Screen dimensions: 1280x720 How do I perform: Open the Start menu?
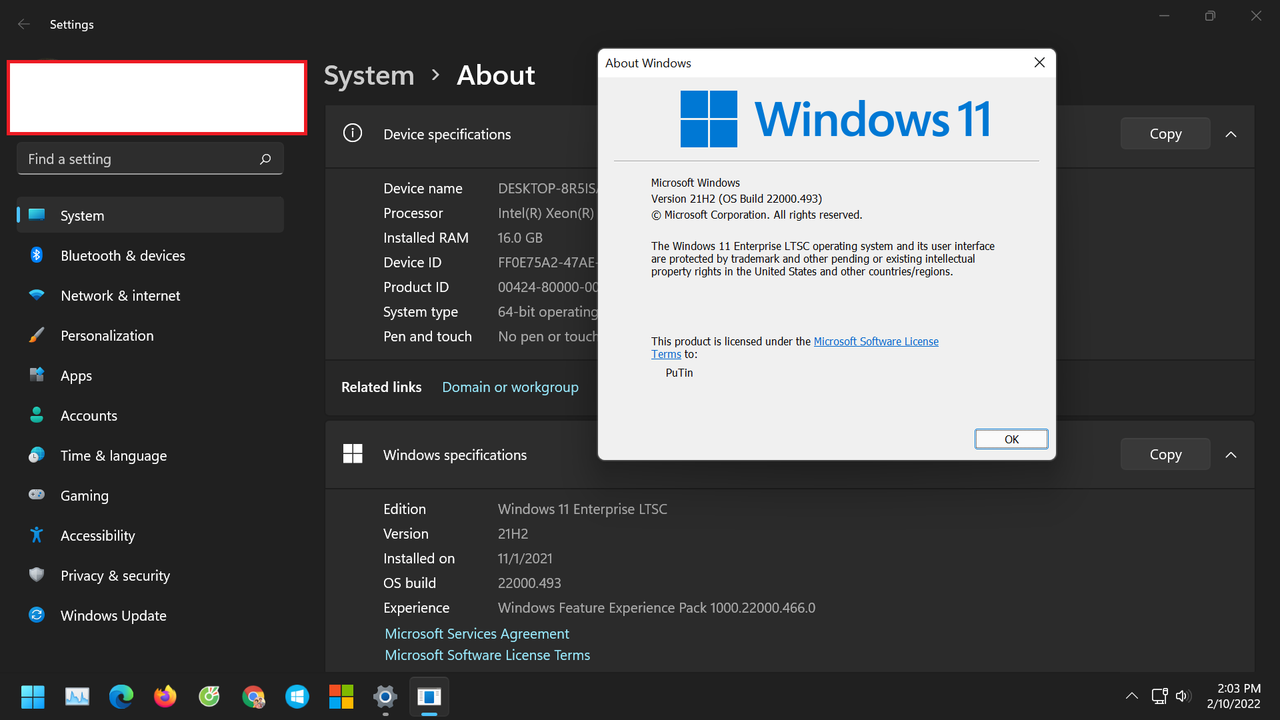coord(32,696)
